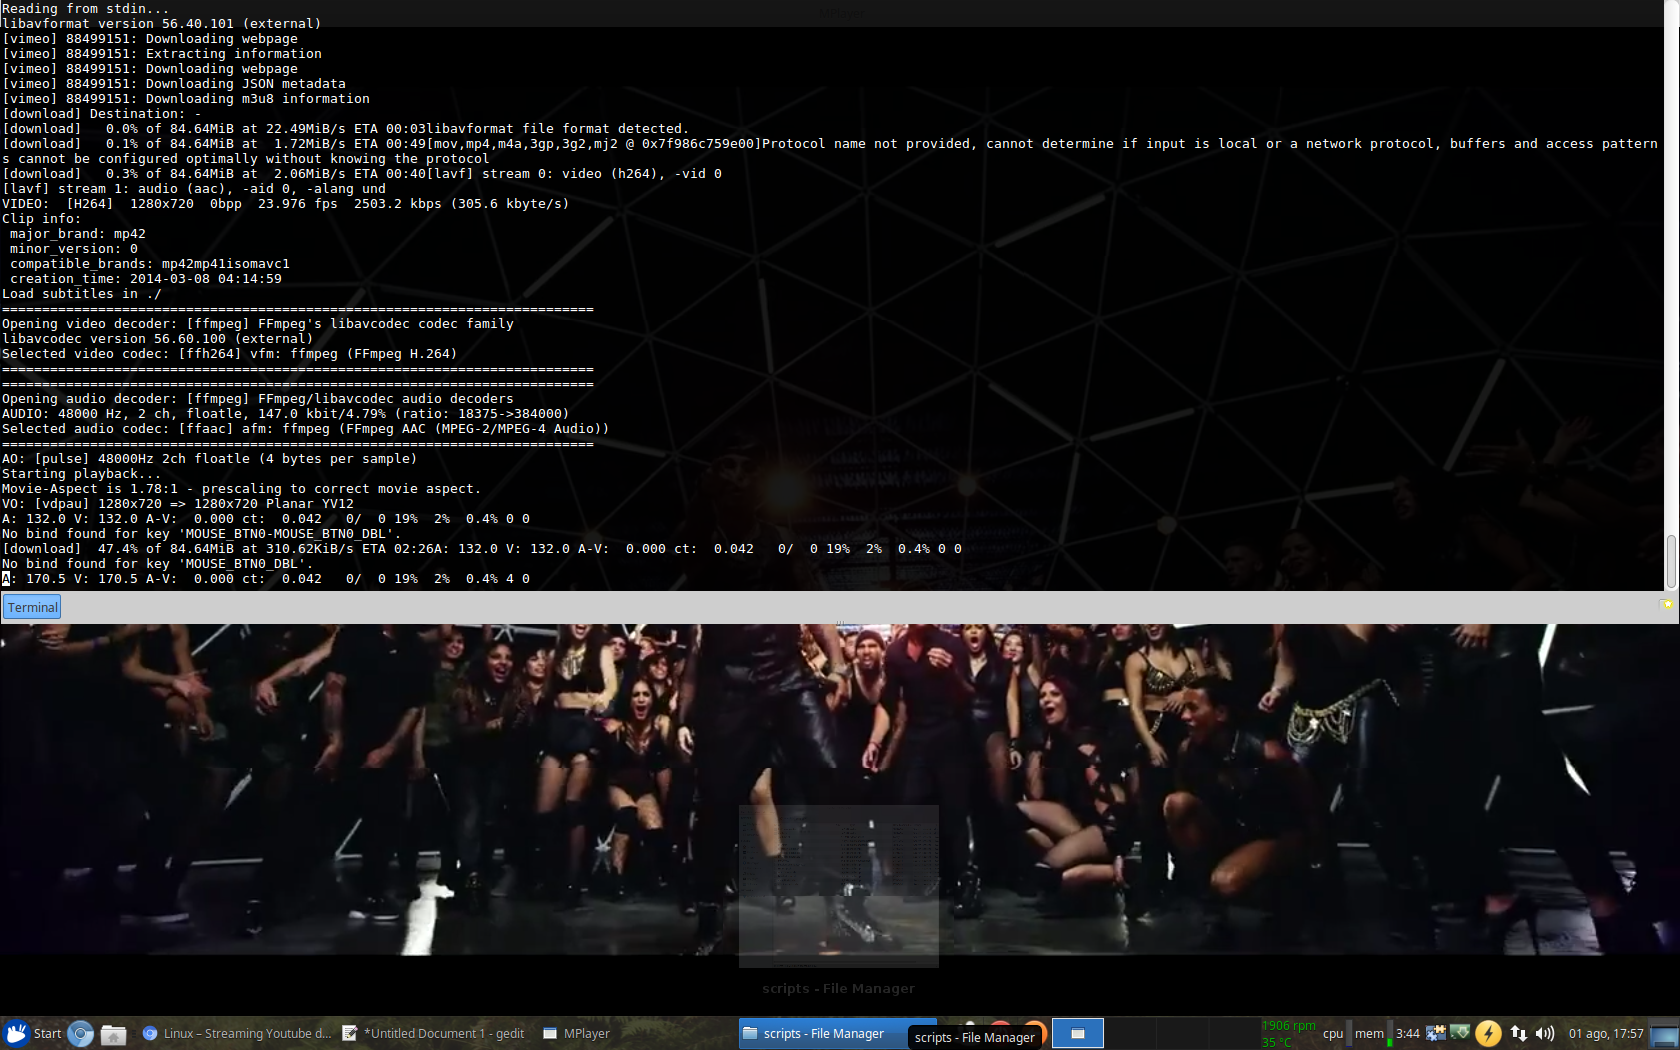
Task: Click the 'Extracting information' vimeo line
Action: point(162,54)
